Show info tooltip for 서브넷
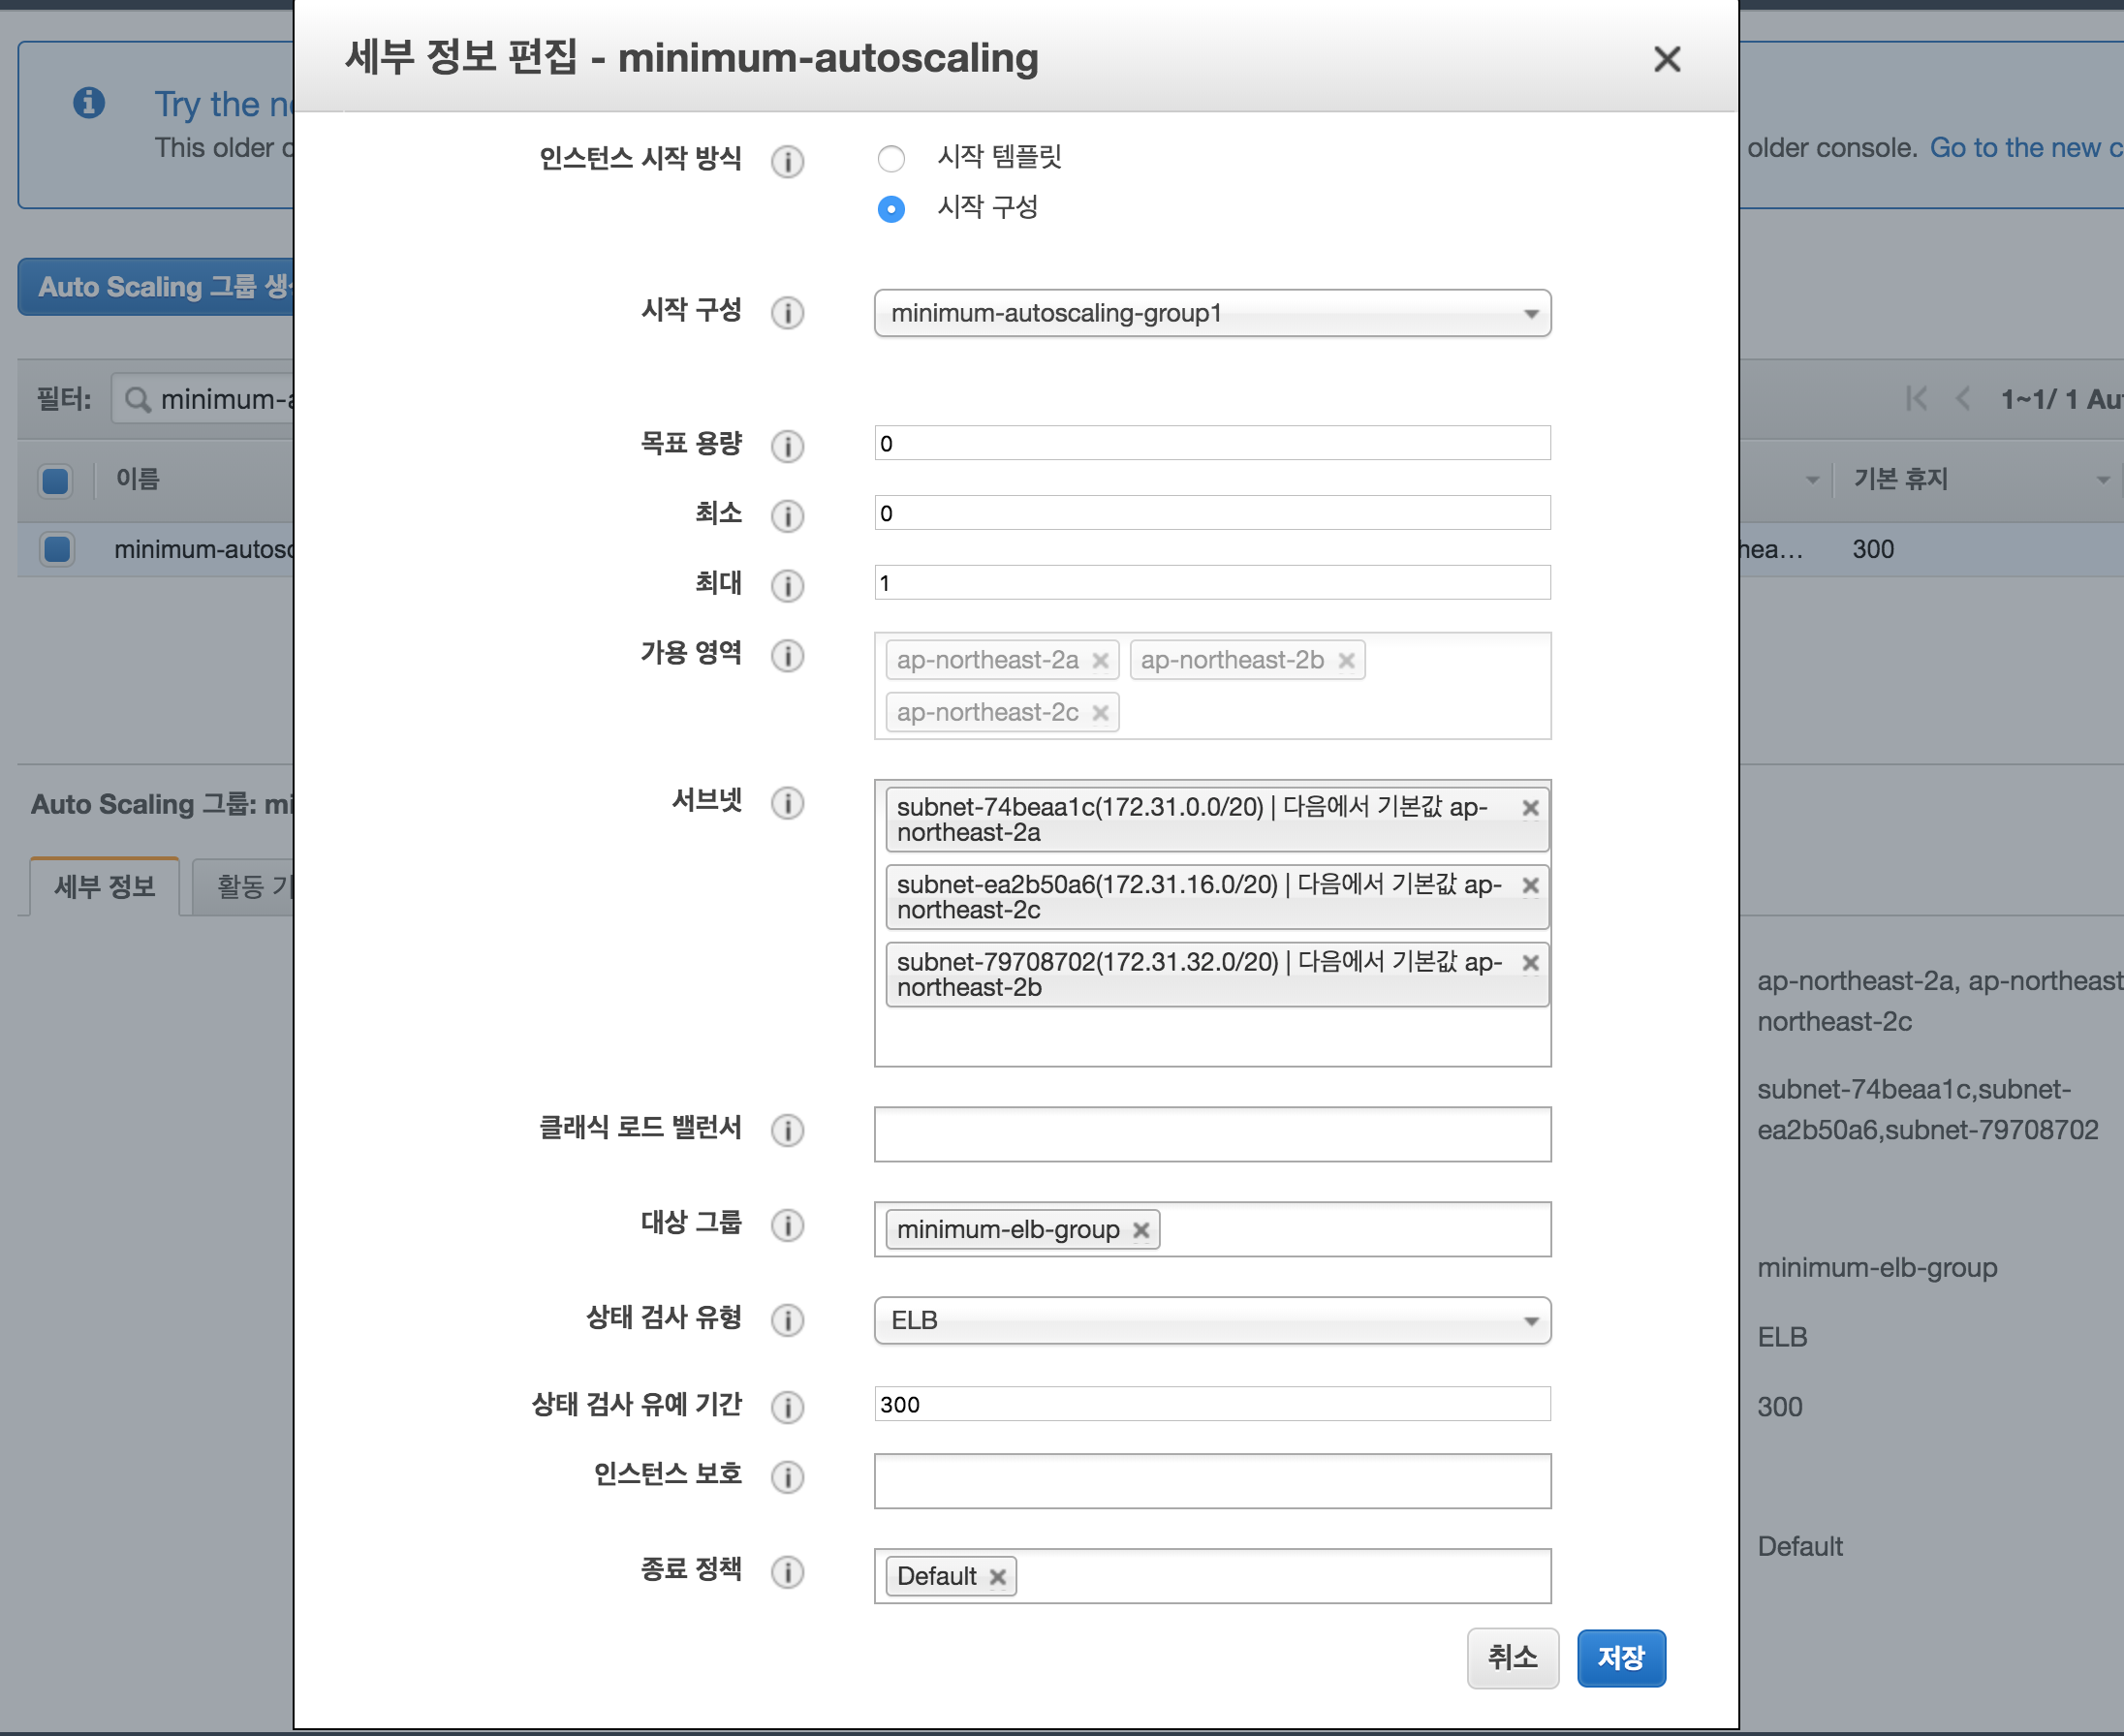Viewport: 2124px width, 1736px height. point(787,802)
